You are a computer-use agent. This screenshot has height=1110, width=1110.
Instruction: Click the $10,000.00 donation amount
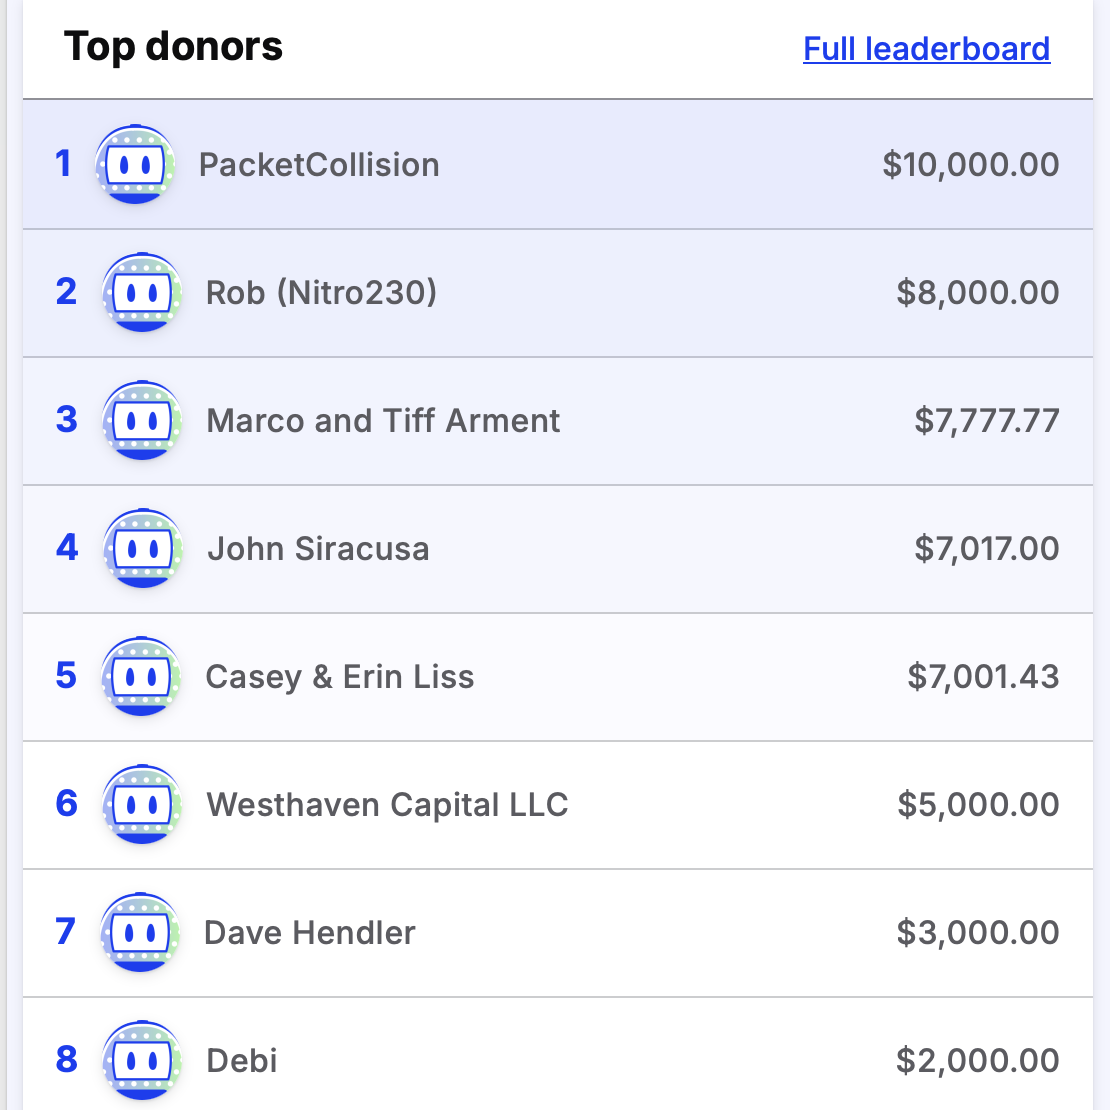pyautogui.click(x=971, y=165)
